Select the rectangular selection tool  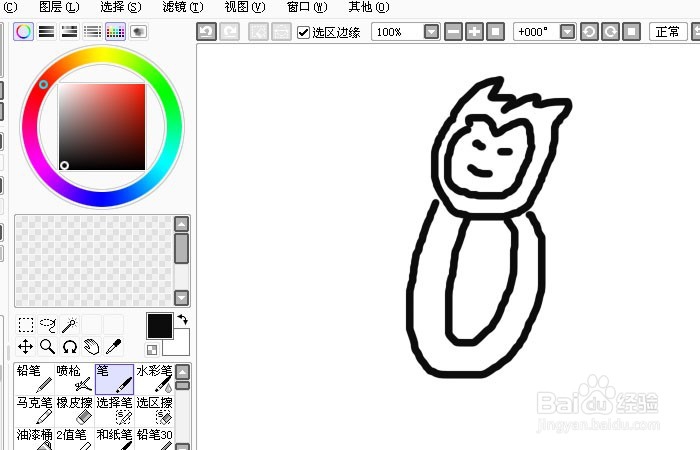[25, 325]
